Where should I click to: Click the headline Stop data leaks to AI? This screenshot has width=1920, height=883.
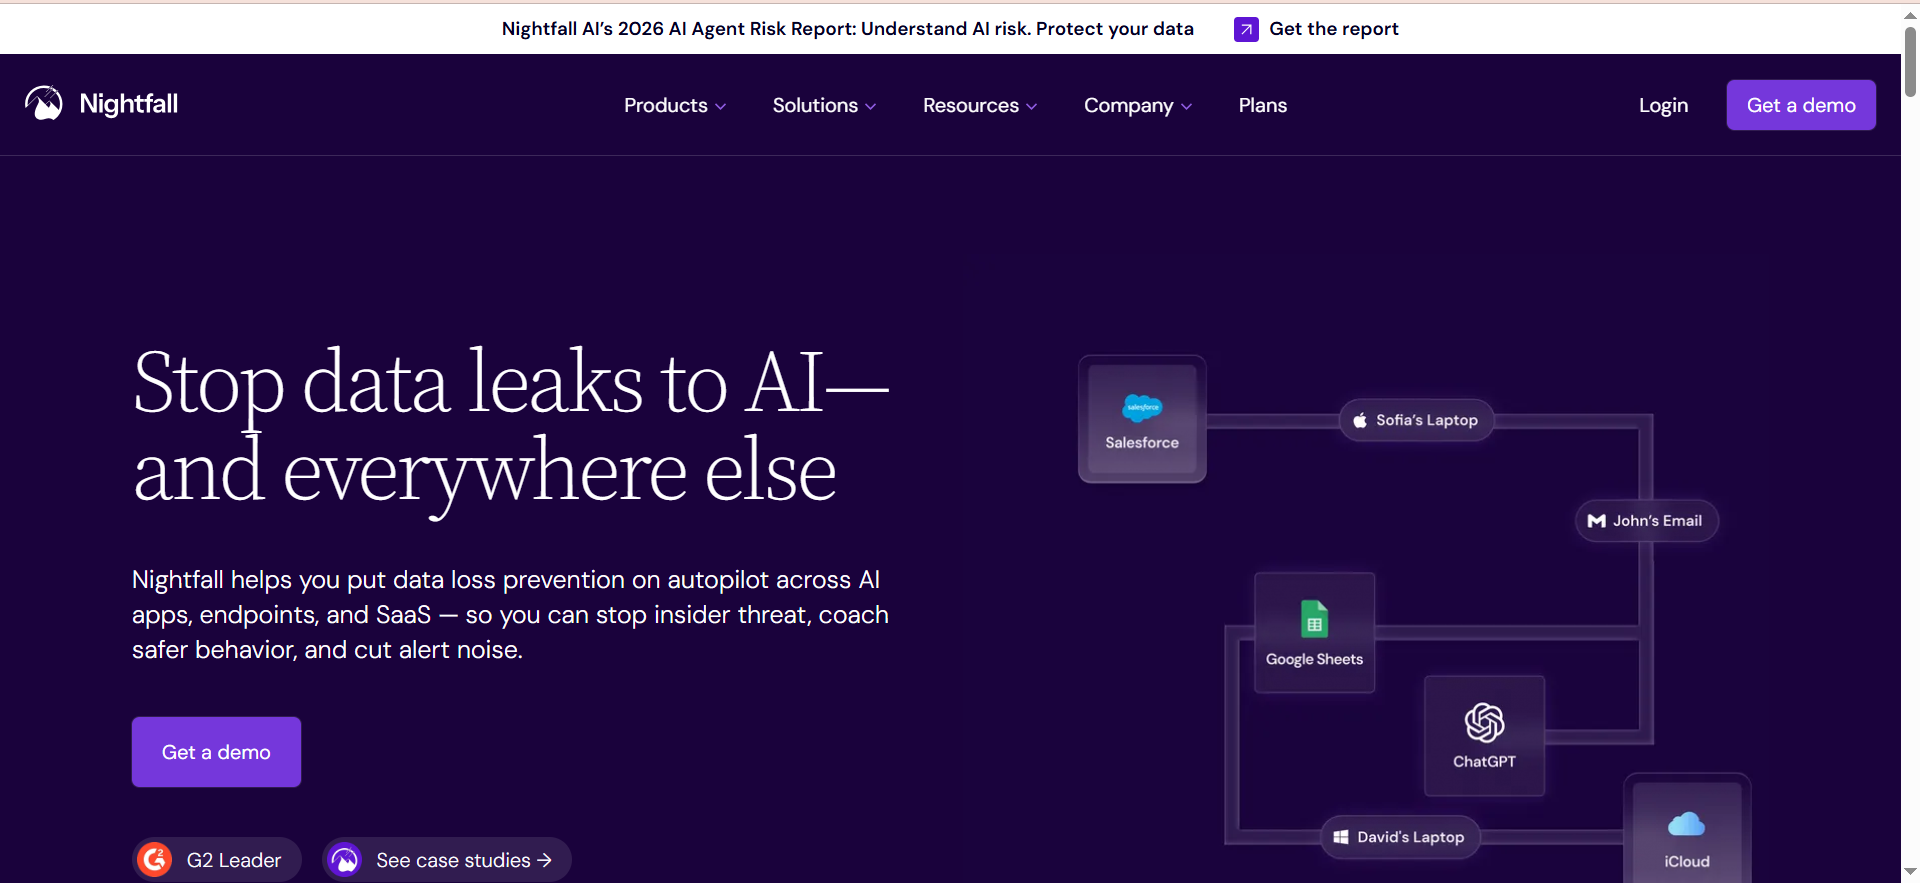[511, 382]
